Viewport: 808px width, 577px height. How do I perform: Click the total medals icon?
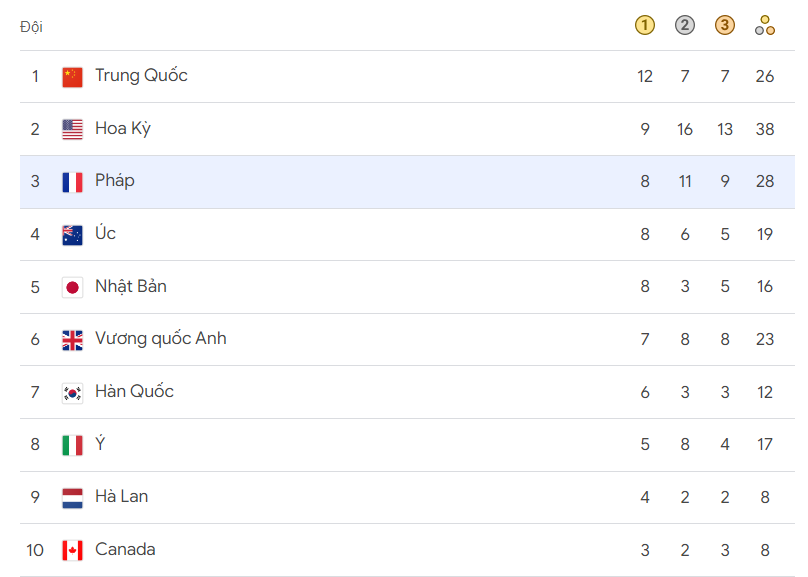point(765,25)
